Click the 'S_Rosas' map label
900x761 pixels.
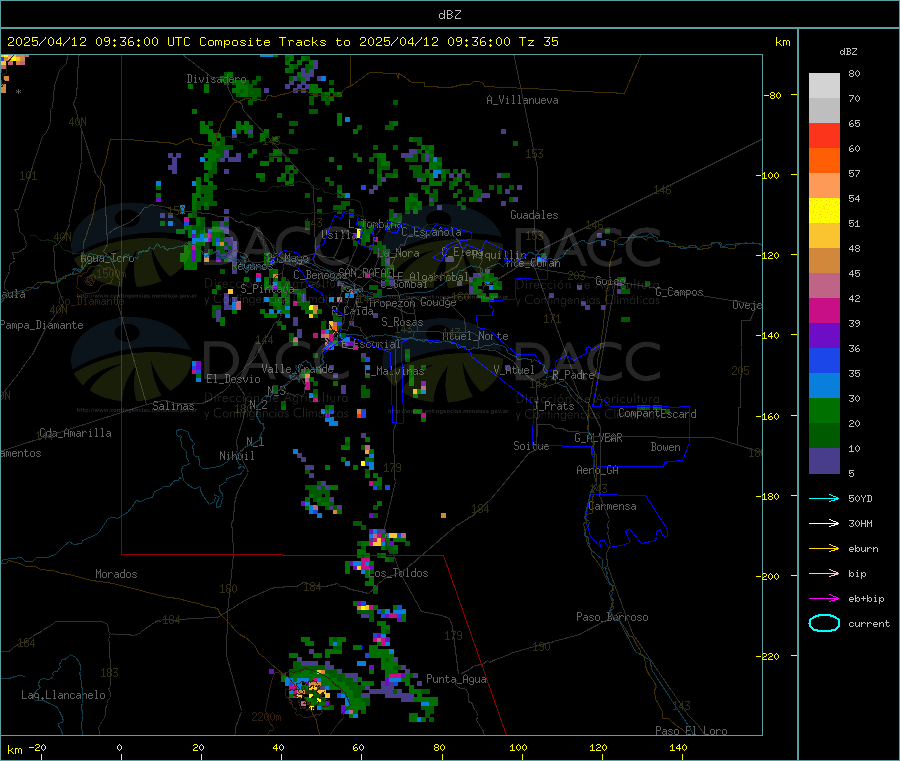pyautogui.click(x=402, y=322)
